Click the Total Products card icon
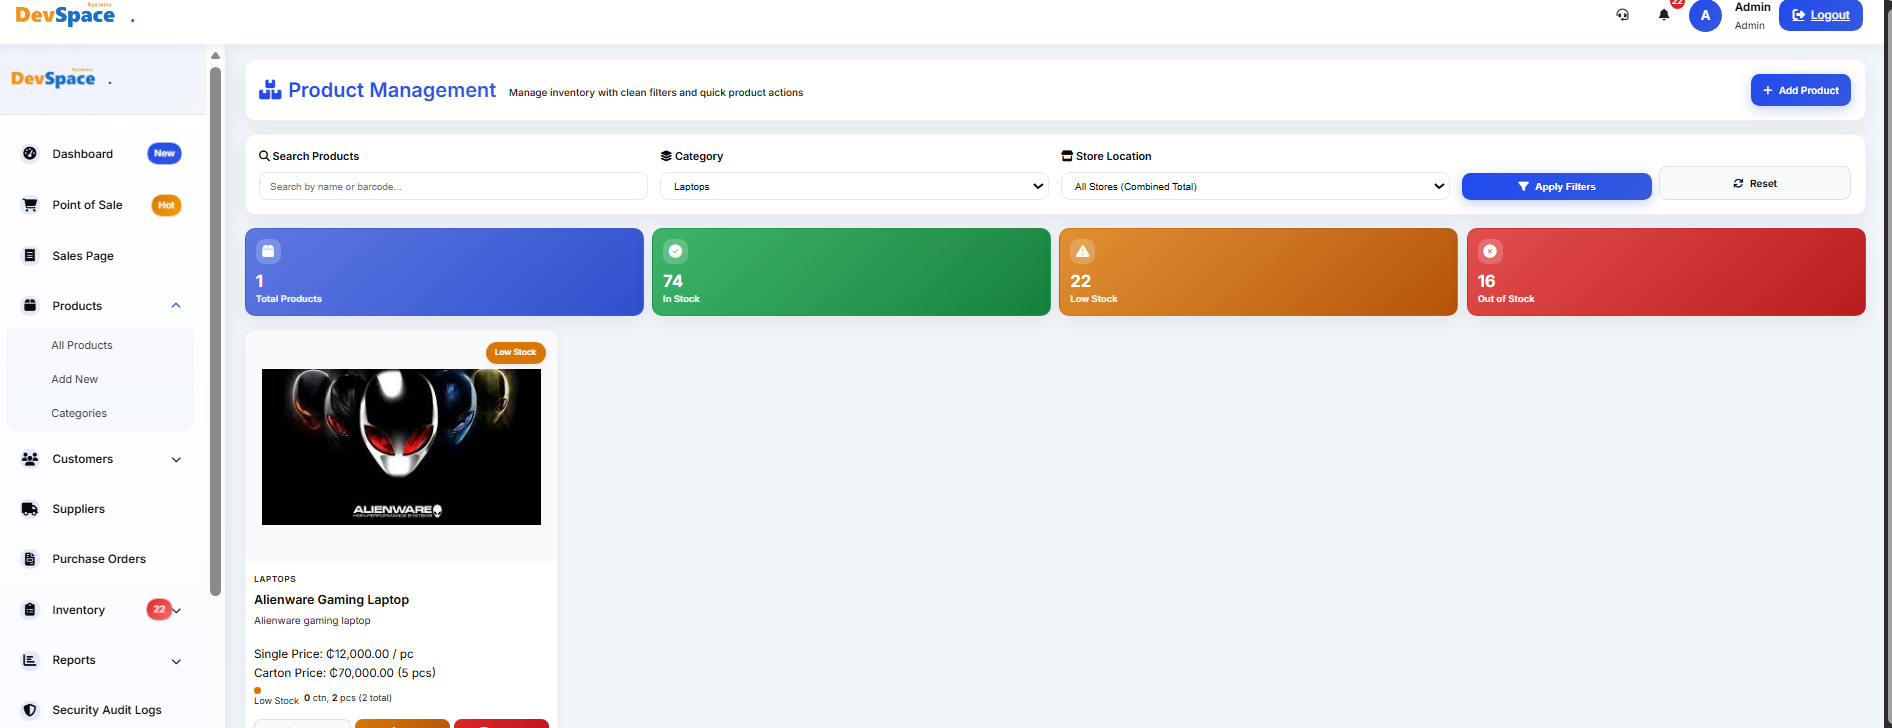This screenshot has width=1892, height=728. pyautogui.click(x=268, y=251)
